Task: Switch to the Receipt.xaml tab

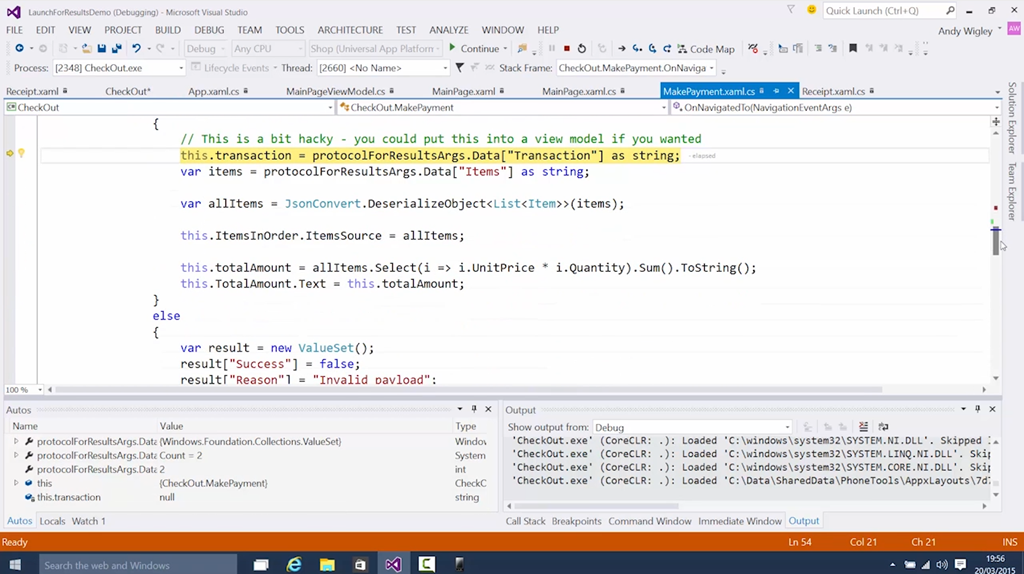Action: (32, 91)
